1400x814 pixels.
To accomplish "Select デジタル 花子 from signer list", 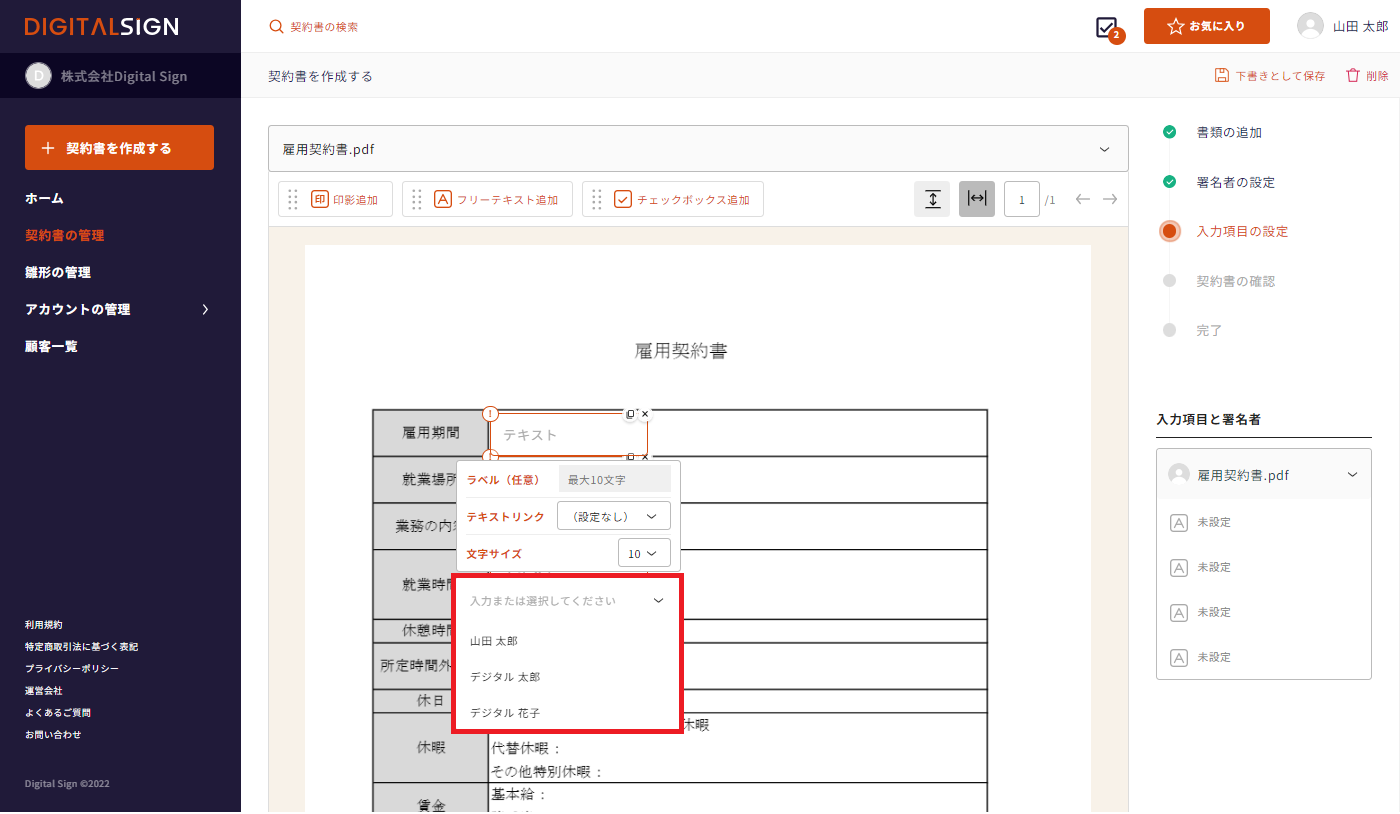I will point(505,713).
